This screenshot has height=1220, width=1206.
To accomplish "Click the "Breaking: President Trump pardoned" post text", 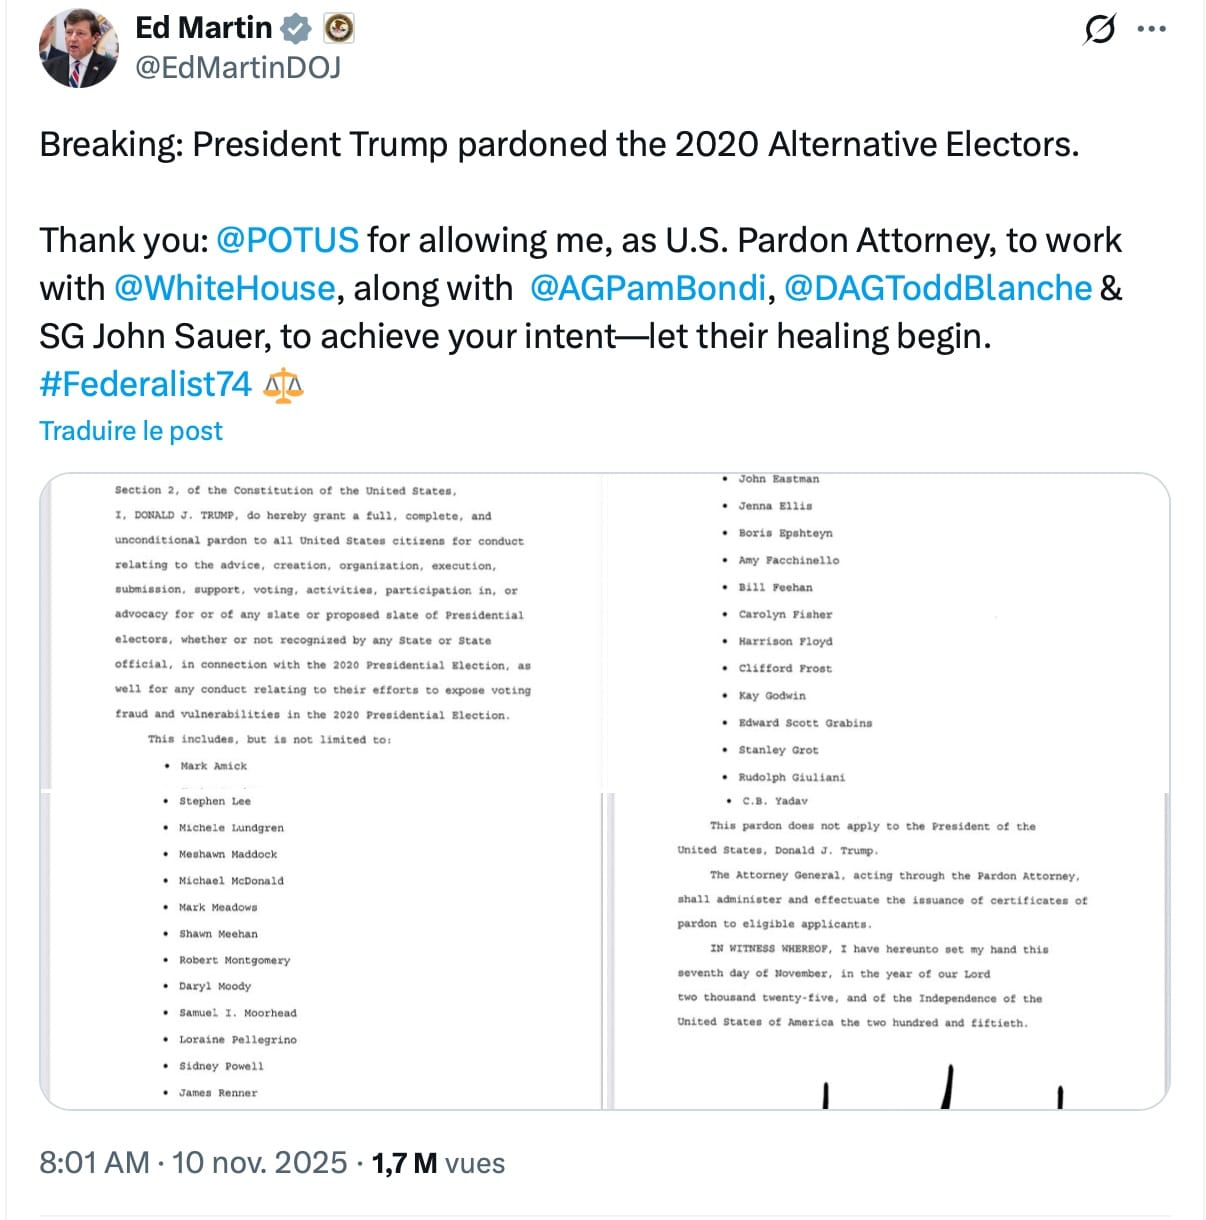I will pos(559,145).
